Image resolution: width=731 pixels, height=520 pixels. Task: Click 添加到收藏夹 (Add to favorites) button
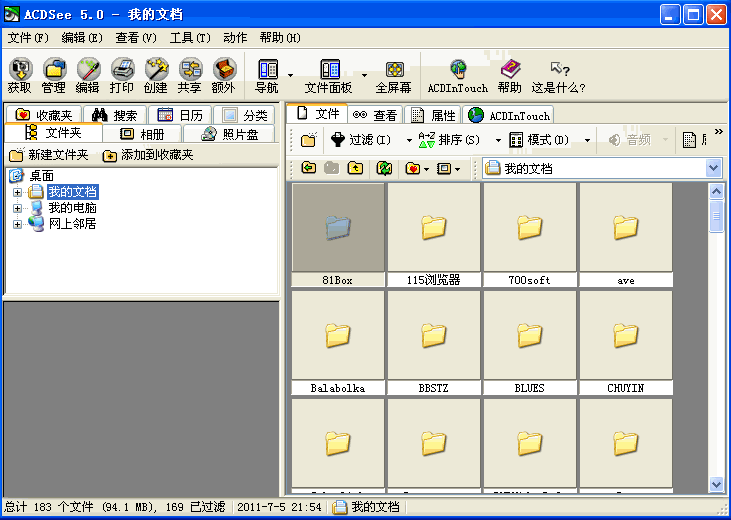[x=148, y=155]
